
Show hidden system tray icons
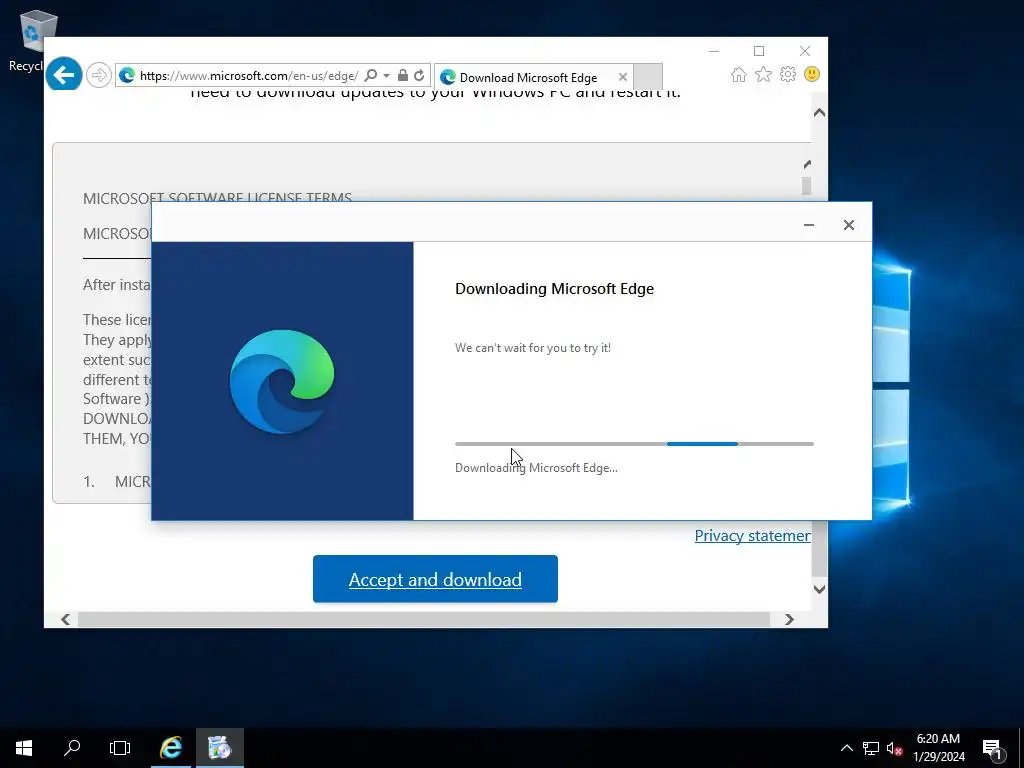click(x=846, y=748)
